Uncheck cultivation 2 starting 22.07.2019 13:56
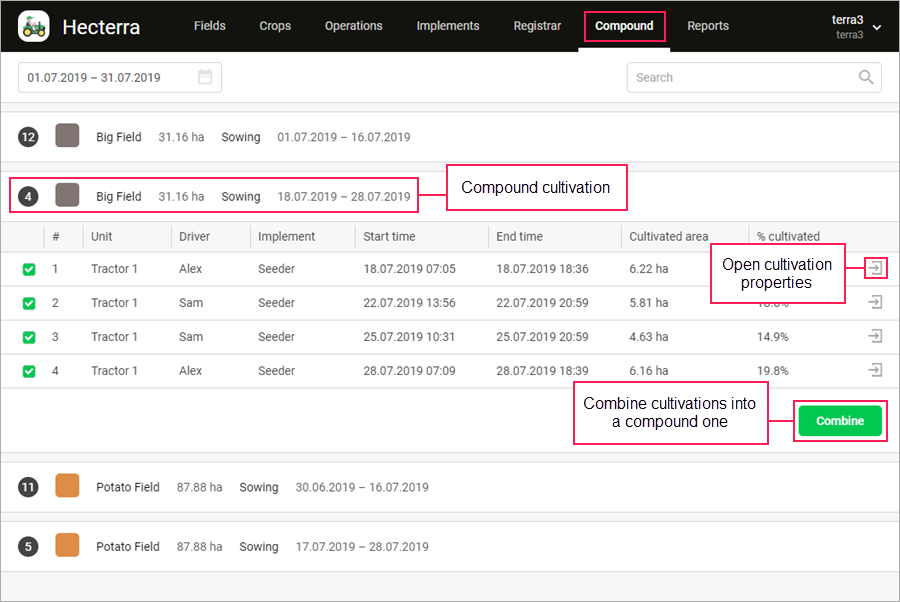The width and height of the screenshot is (900, 602). pyautogui.click(x=29, y=303)
